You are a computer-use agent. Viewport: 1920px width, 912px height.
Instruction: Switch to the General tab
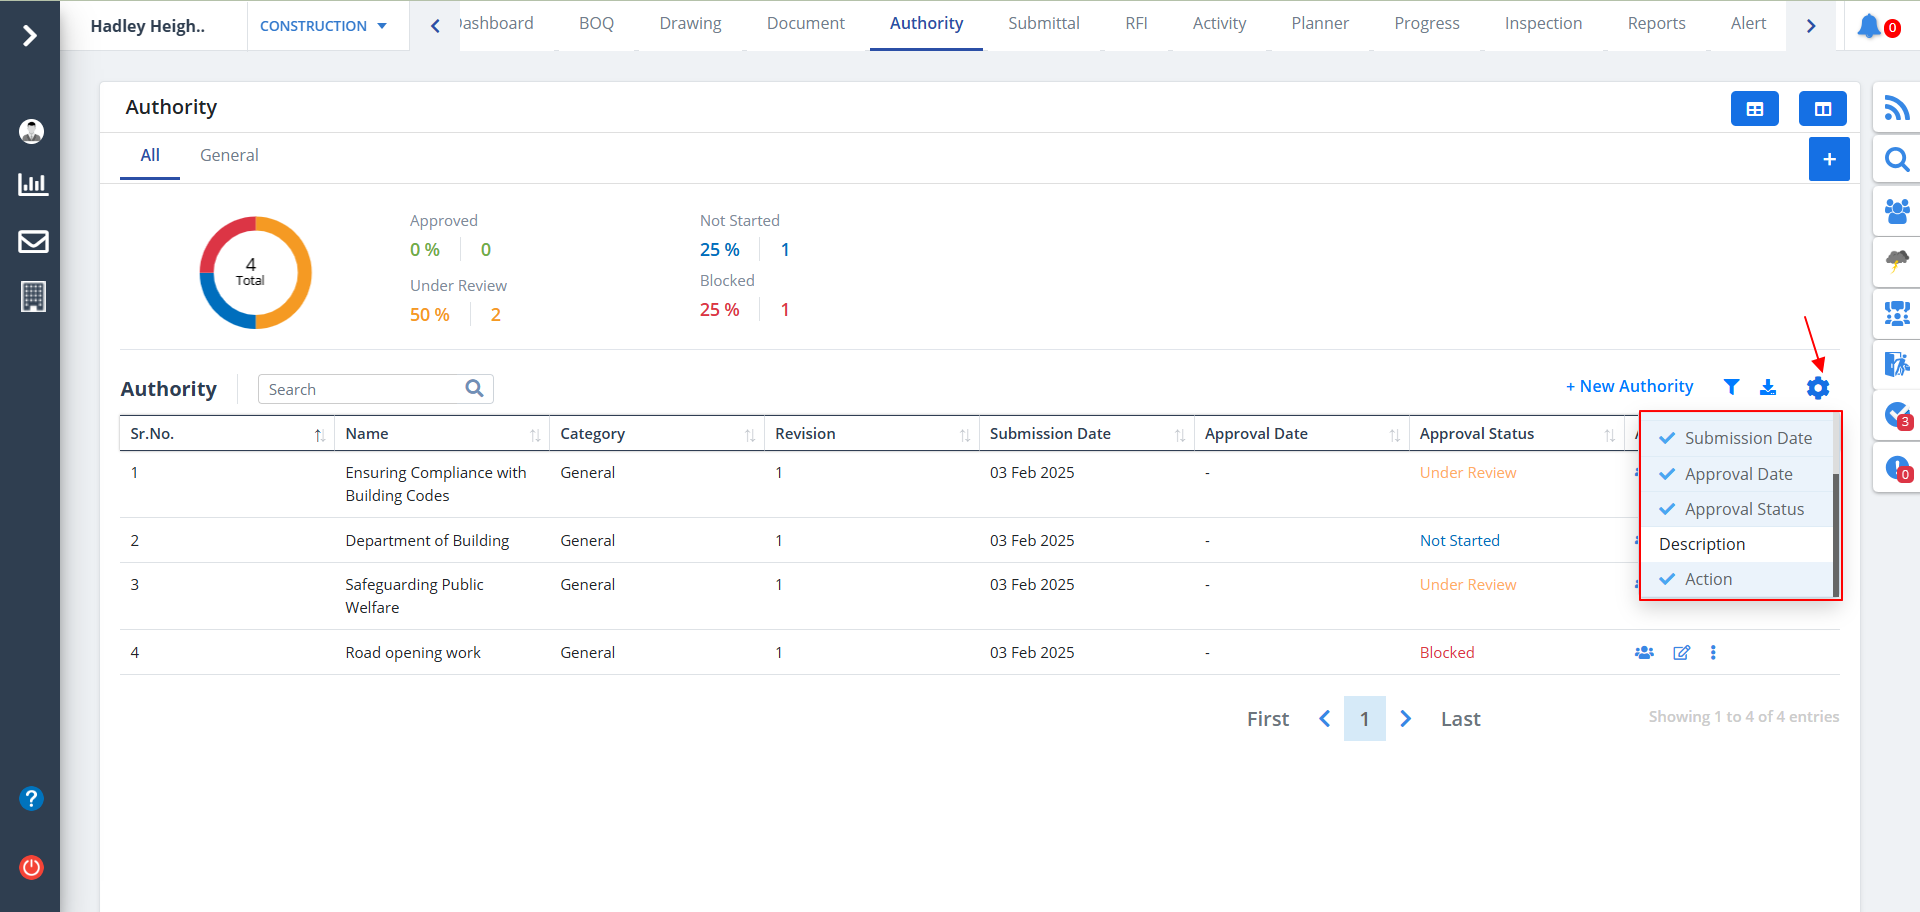click(x=229, y=155)
